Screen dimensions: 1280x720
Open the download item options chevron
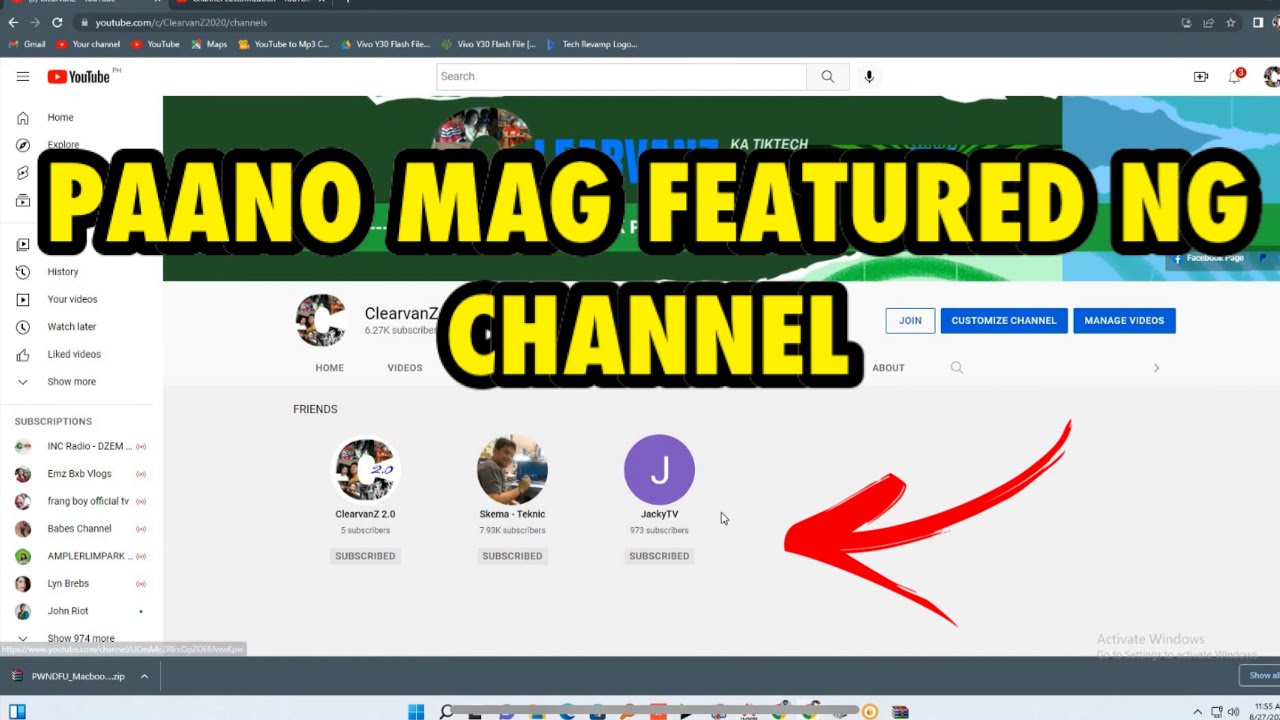click(x=144, y=676)
